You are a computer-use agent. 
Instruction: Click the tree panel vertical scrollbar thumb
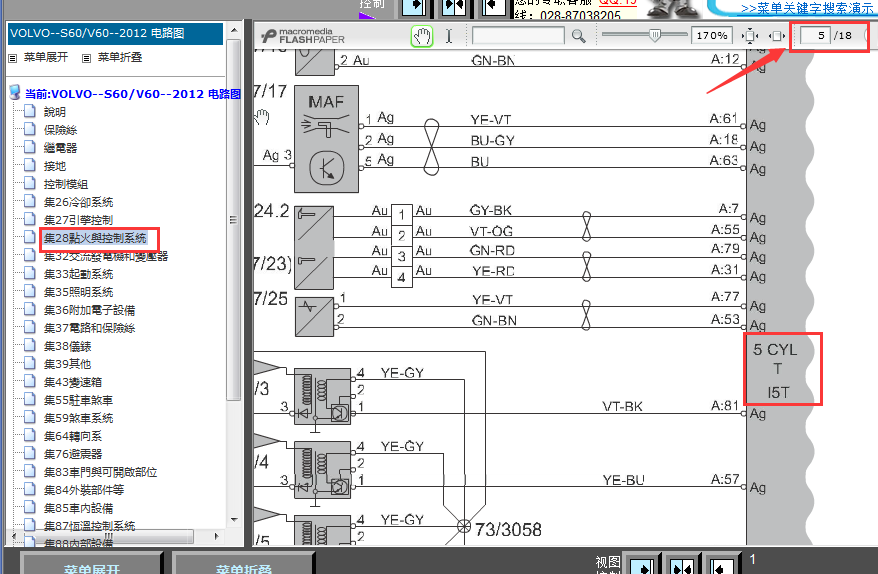click(234, 220)
